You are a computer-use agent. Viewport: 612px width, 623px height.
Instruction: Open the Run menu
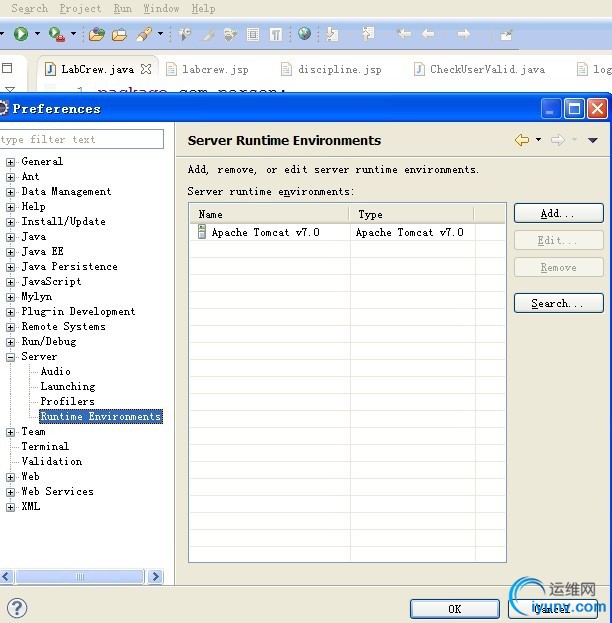[x=123, y=8]
